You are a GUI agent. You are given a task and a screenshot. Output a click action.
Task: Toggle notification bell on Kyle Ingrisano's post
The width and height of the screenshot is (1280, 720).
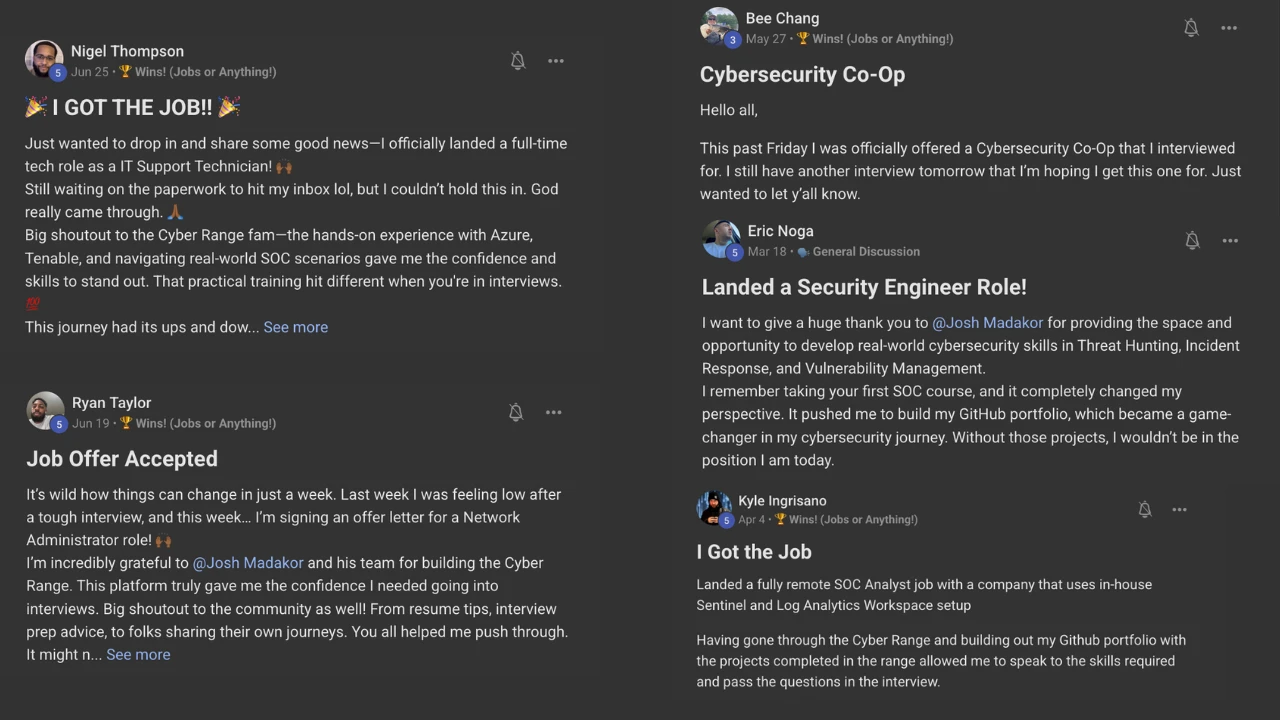[1145, 510]
